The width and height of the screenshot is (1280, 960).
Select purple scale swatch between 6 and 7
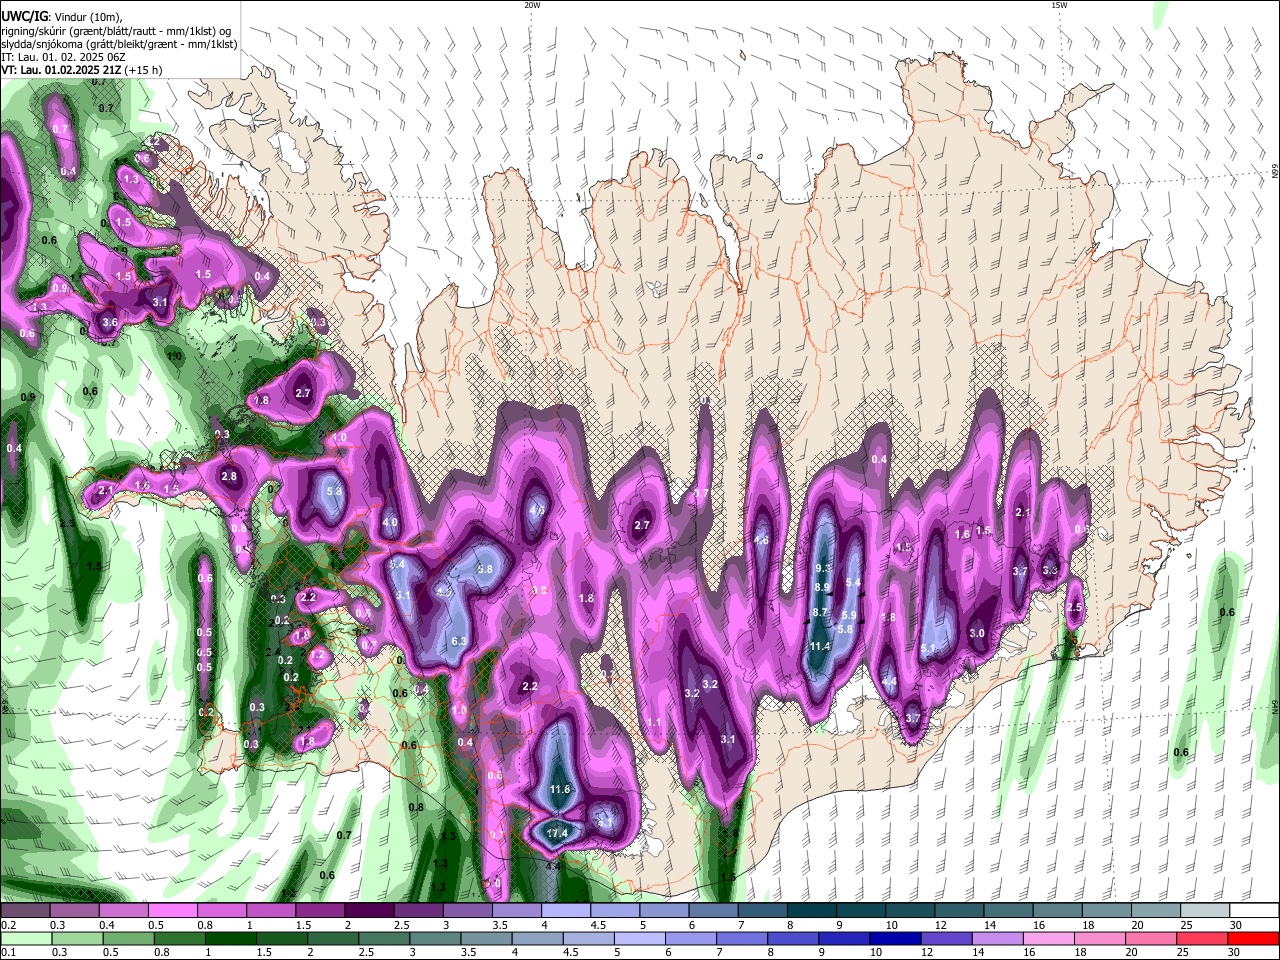click(x=714, y=911)
